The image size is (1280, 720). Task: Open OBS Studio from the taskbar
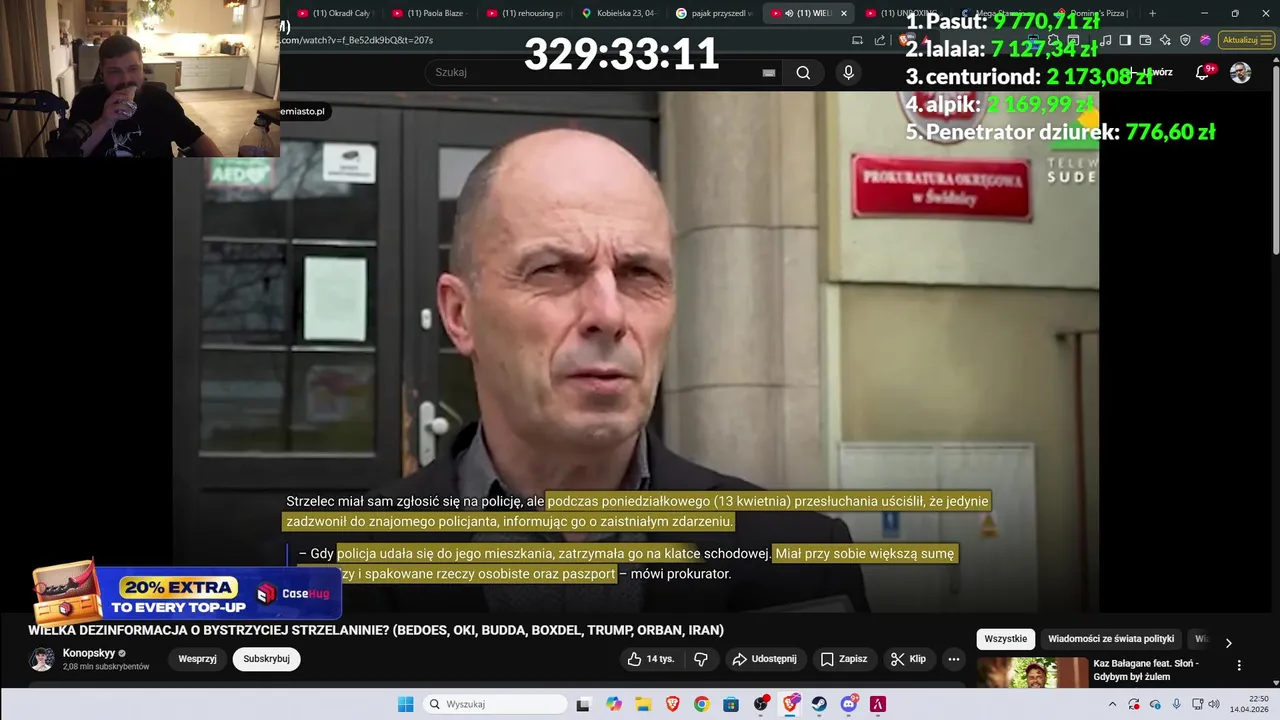pyautogui.click(x=760, y=704)
